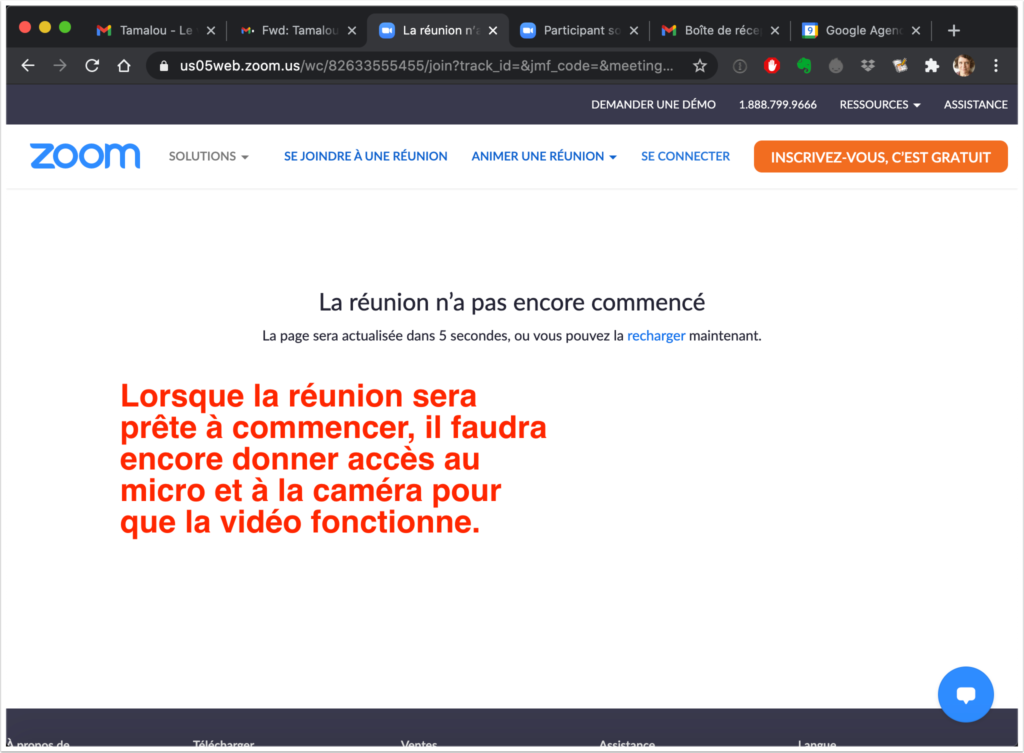
Task: Open the Ressources dropdown menu
Action: (x=880, y=104)
